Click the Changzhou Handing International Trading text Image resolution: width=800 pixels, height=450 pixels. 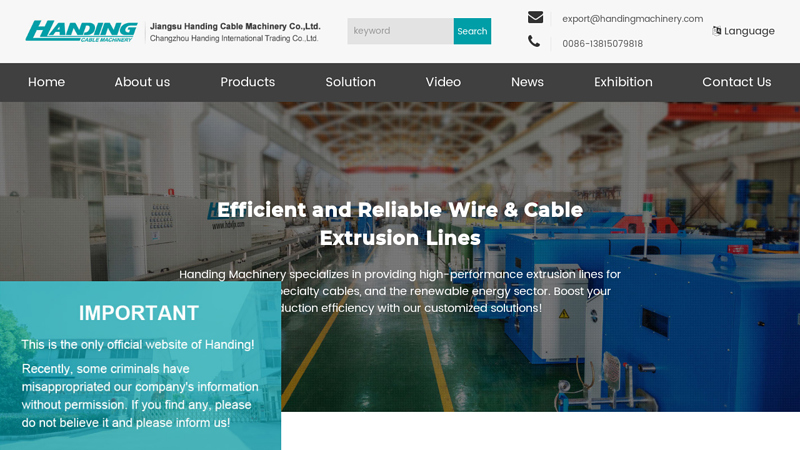[x=234, y=39]
